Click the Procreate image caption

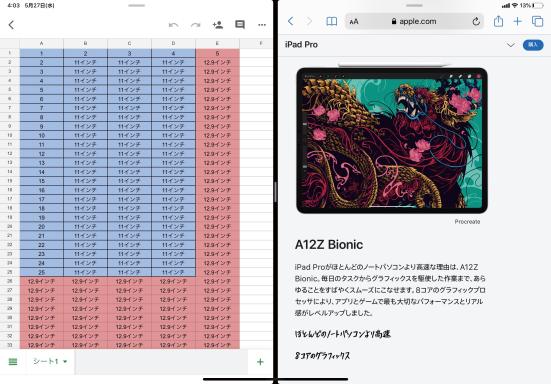pyautogui.click(x=467, y=222)
